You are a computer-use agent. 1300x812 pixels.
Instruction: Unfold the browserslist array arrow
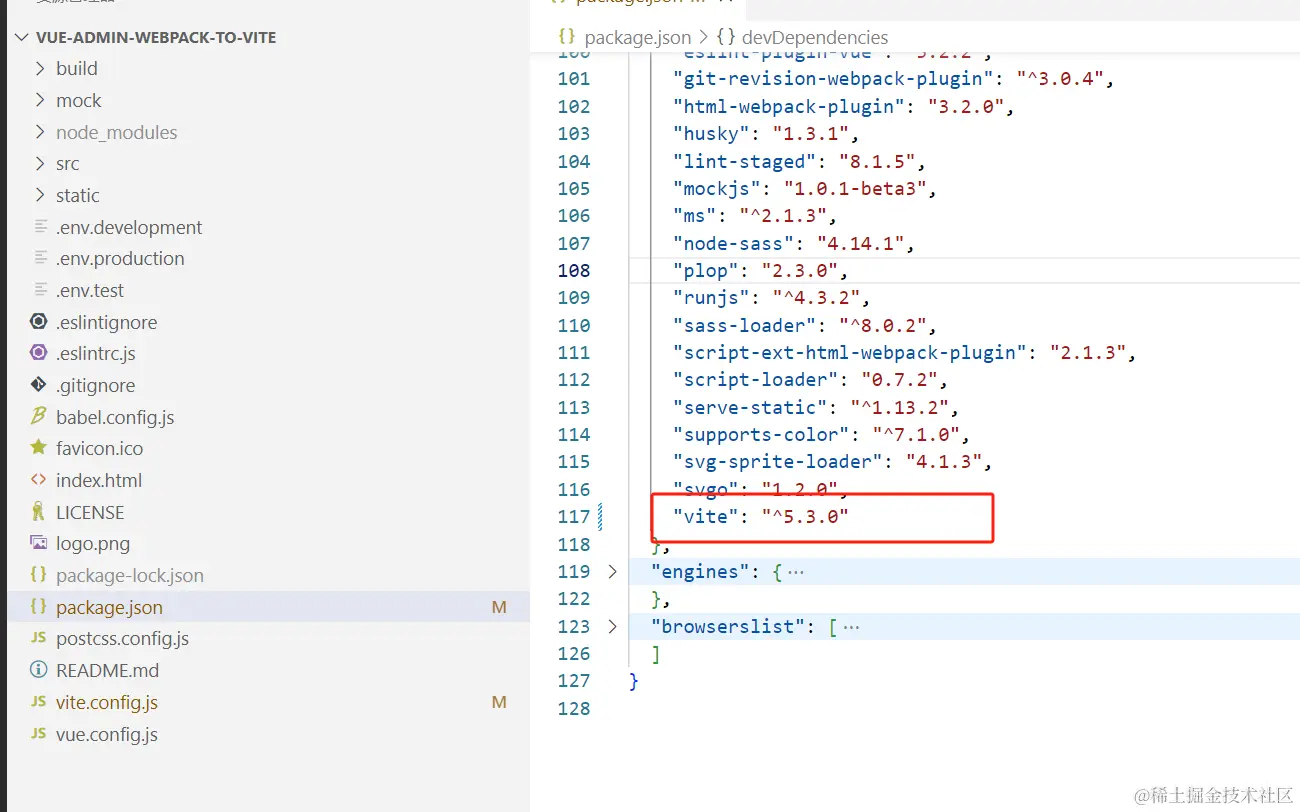613,626
